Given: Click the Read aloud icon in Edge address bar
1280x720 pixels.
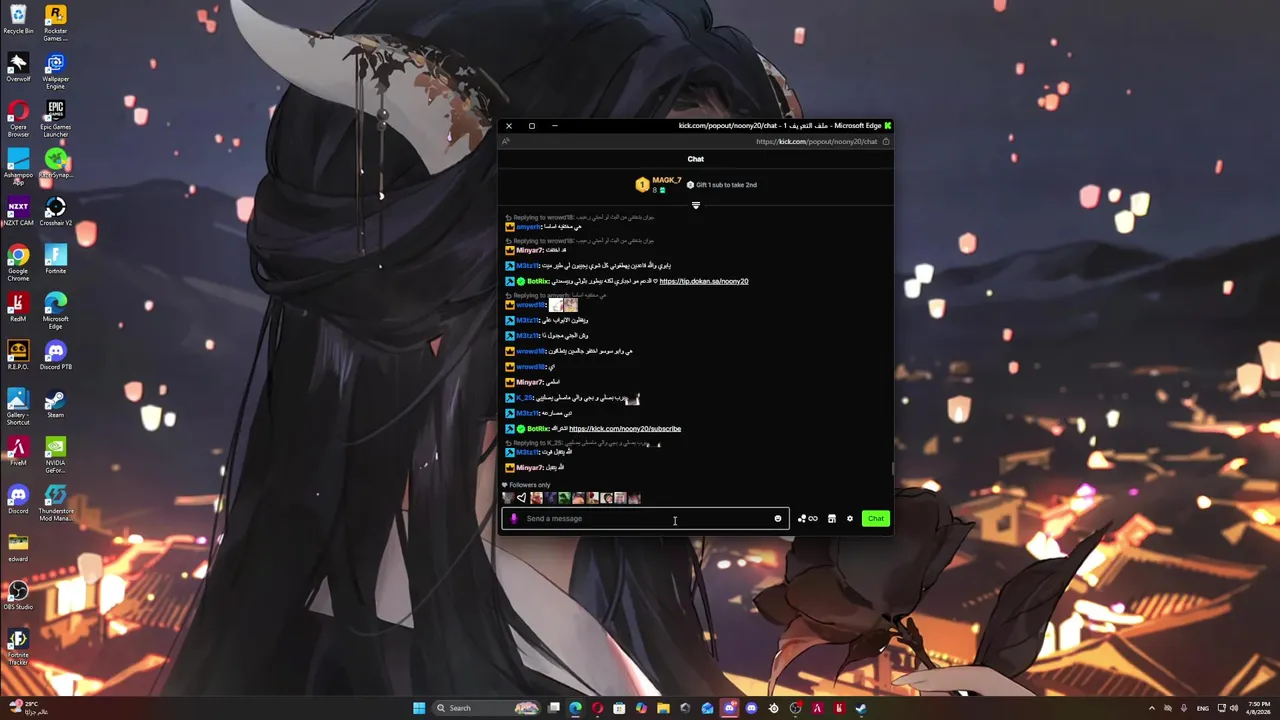Looking at the screenshot, I should (x=506, y=142).
